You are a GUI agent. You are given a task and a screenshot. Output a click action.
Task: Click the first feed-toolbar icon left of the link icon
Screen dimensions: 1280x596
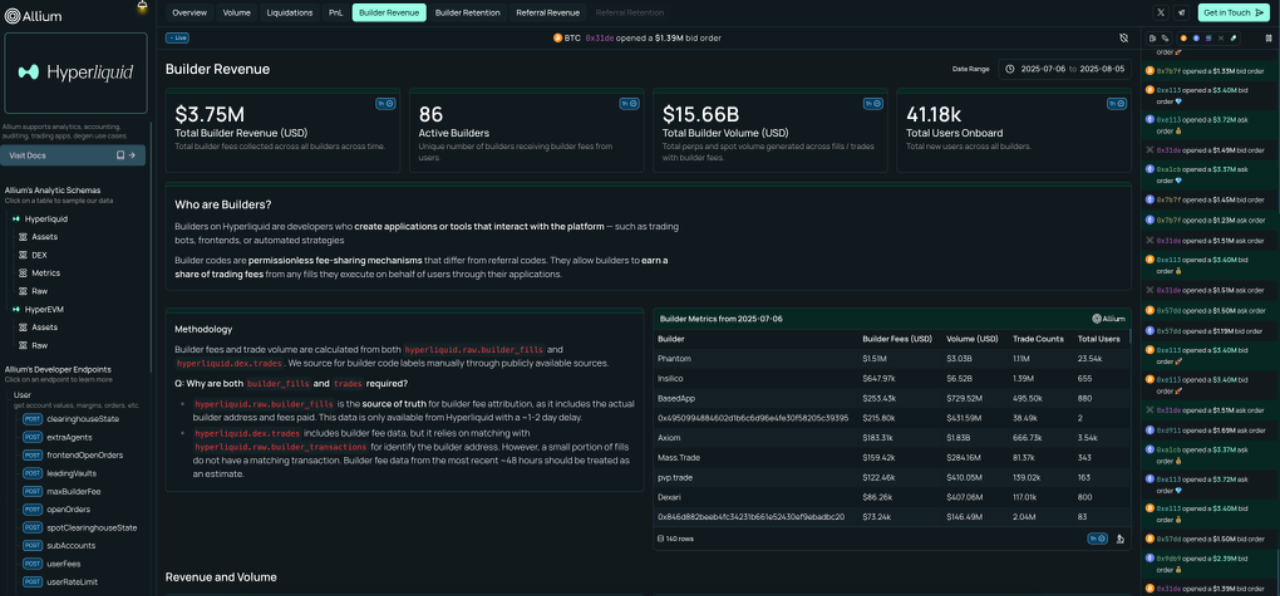point(1153,38)
